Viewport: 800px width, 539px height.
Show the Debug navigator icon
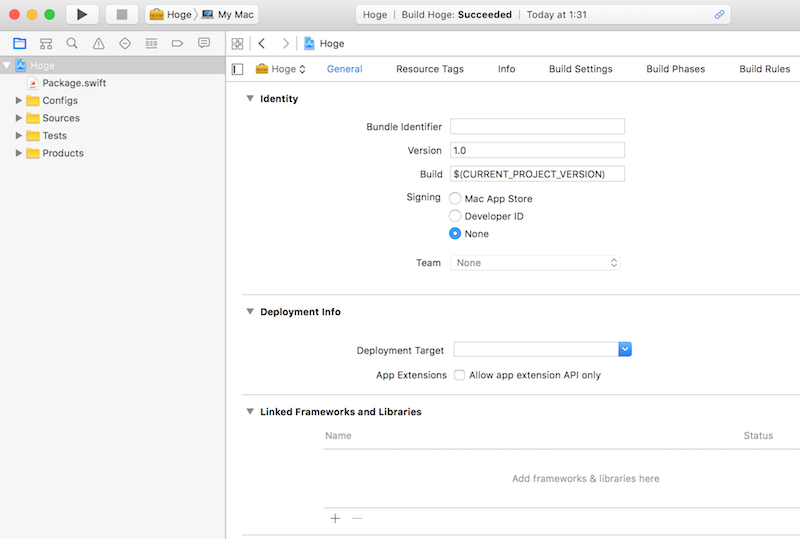pyautogui.click(x=152, y=43)
